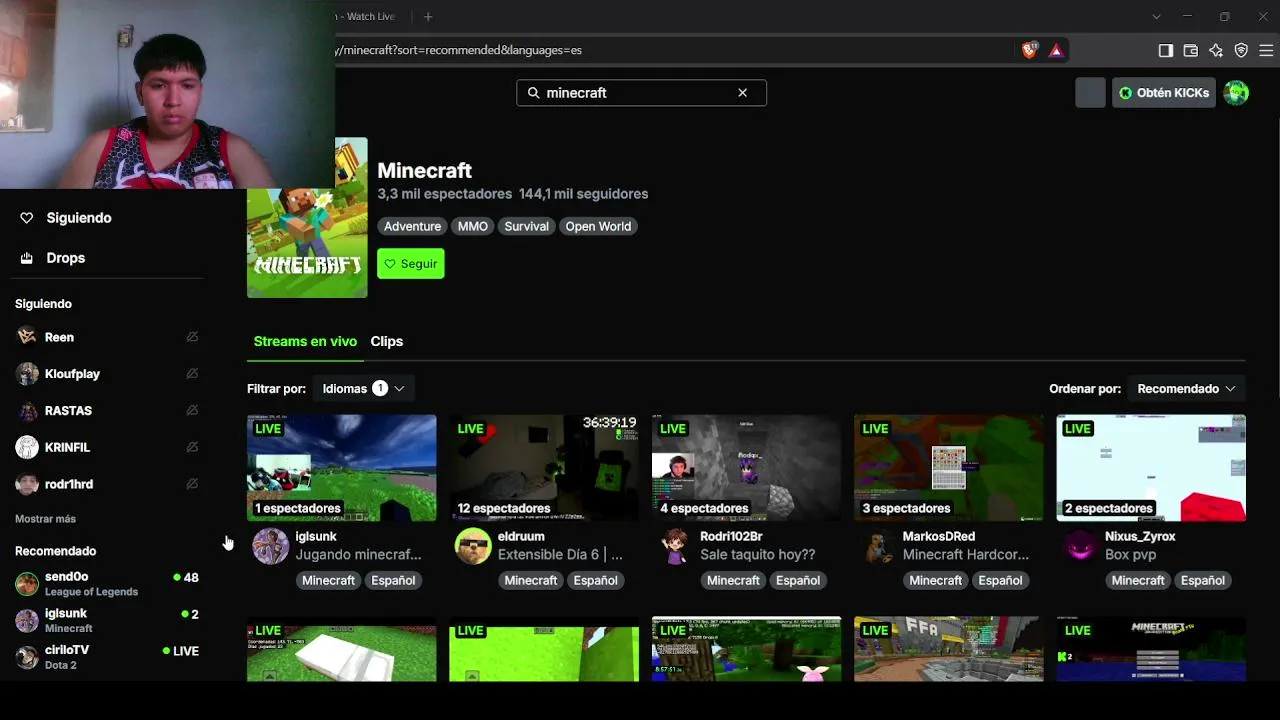Open Rodri102Br's live stream thumbnail
The height and width of the screenshot is (720, 1280).
[x=746, y=468]
